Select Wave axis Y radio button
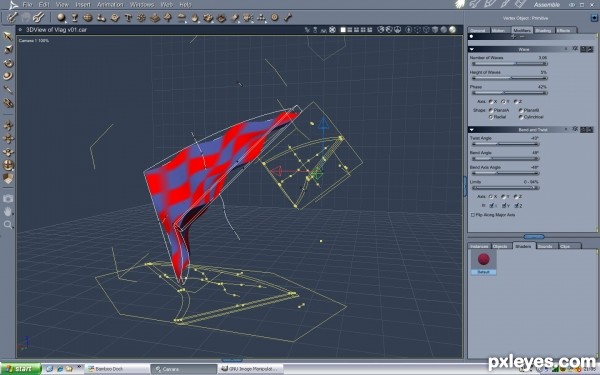Image resolution: width=600 pixels, height=375 pixels. [x=503, y=102]
